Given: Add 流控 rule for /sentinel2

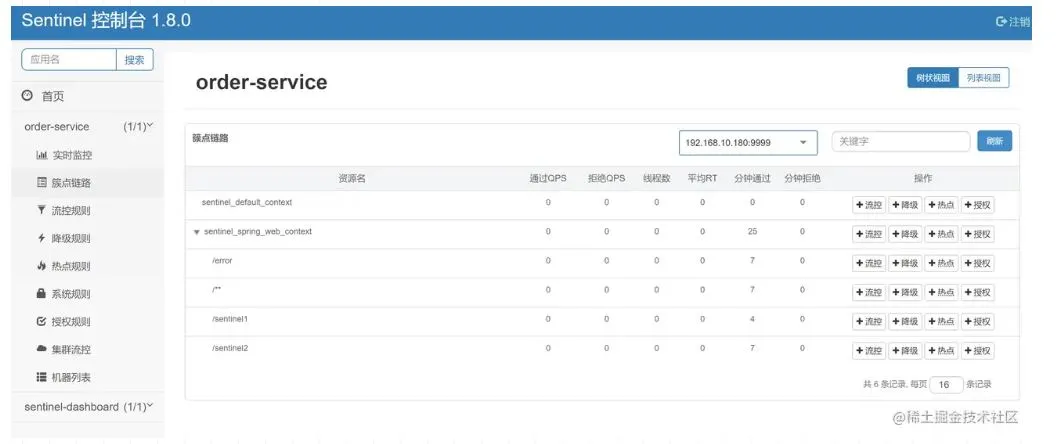Looking at the screenshot, I should (x=869, y=350).
